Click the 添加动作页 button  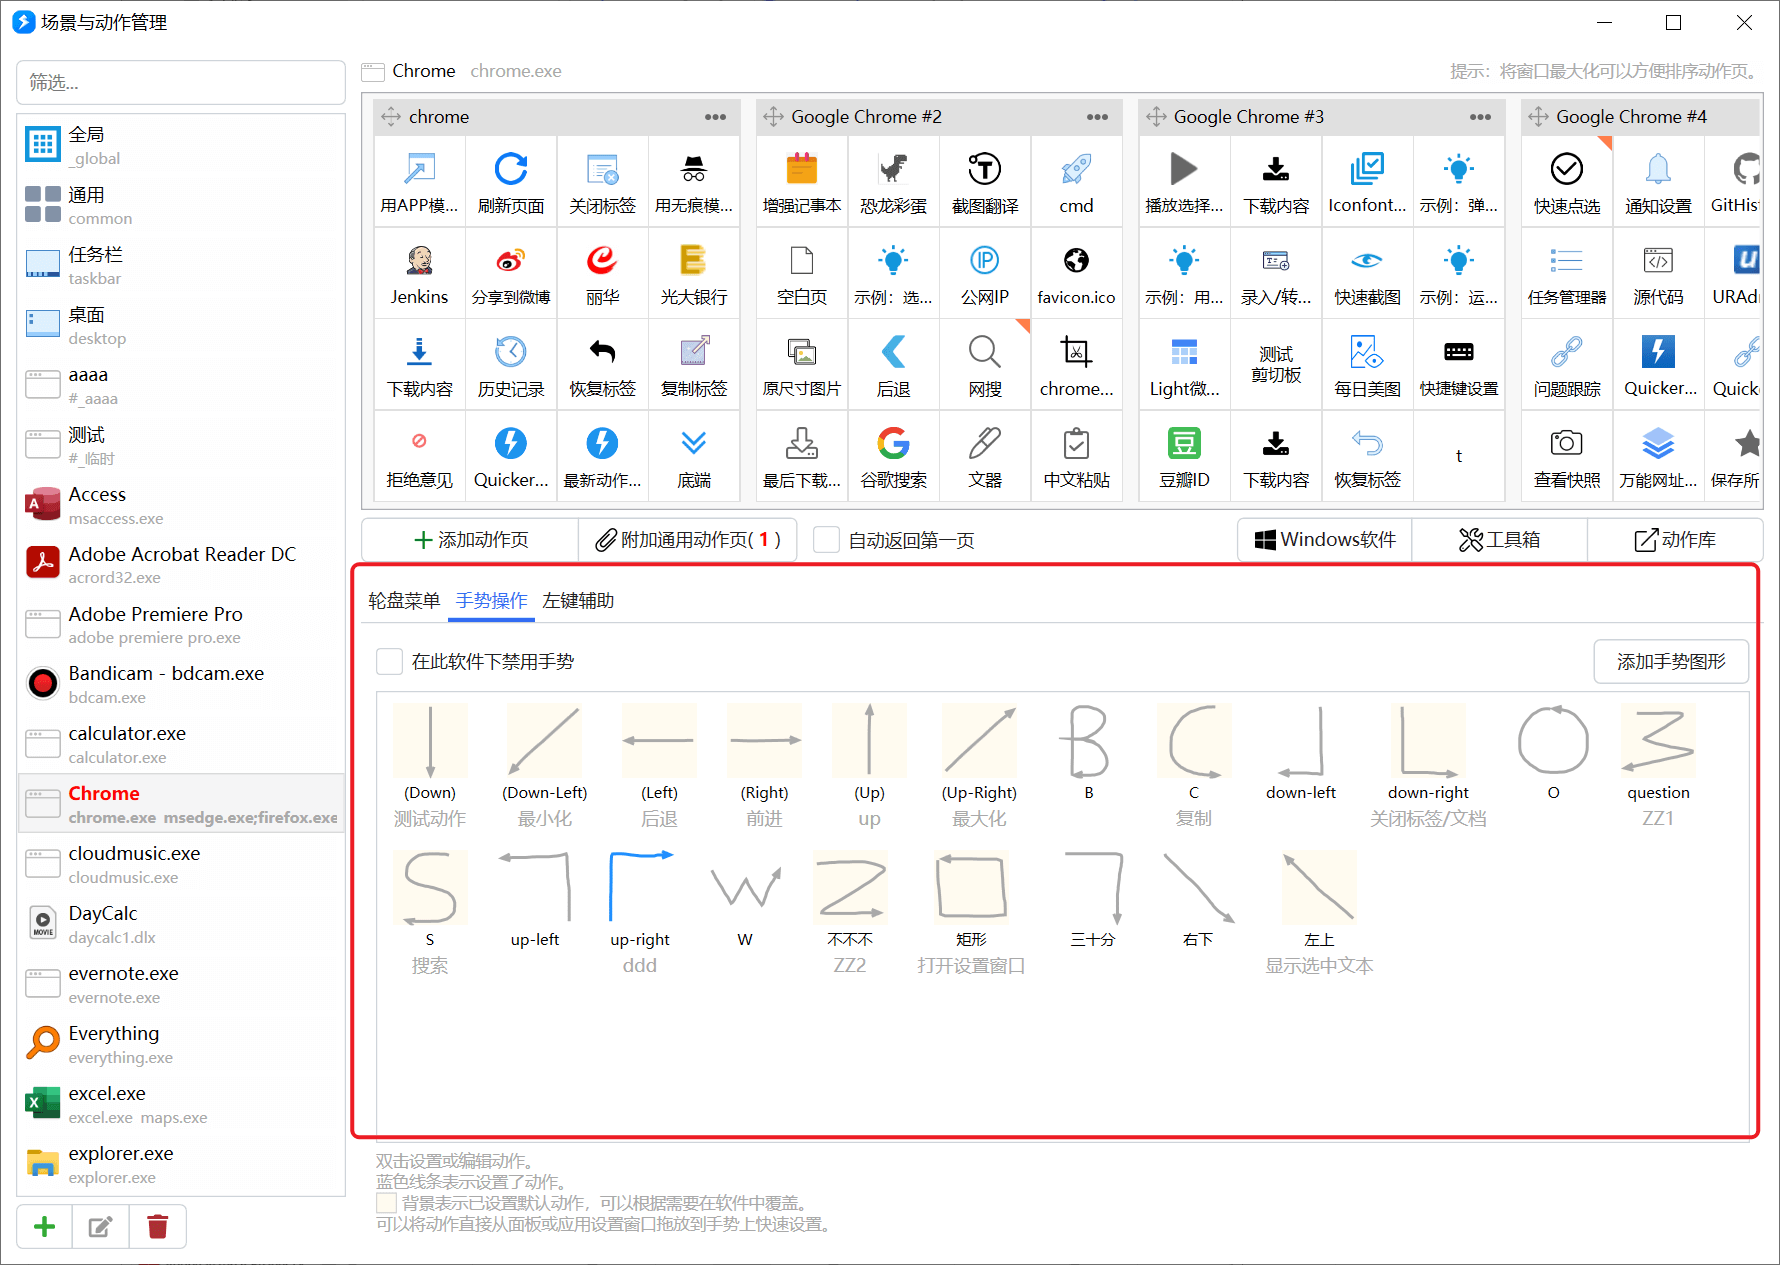471,540
